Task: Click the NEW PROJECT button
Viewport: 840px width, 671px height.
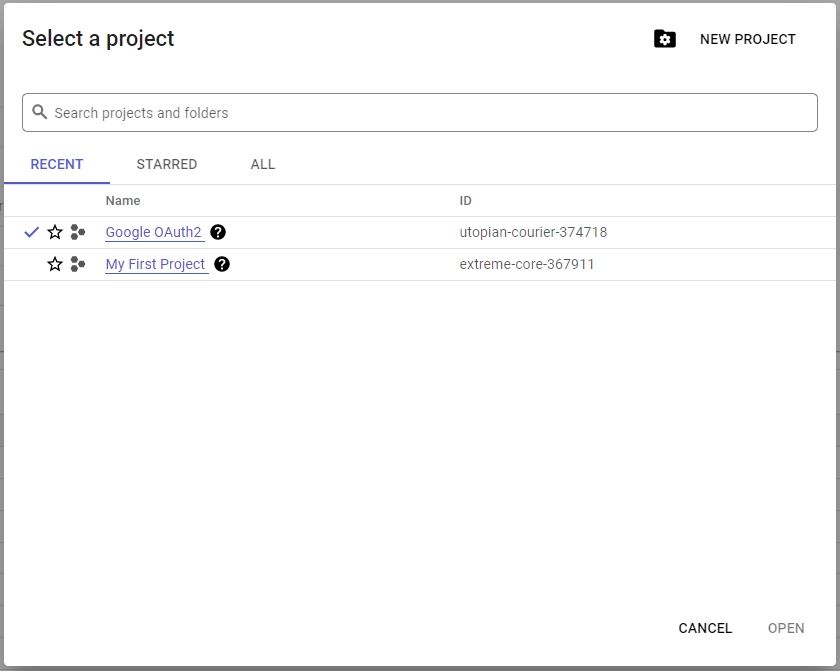Action: pos(747,39)
